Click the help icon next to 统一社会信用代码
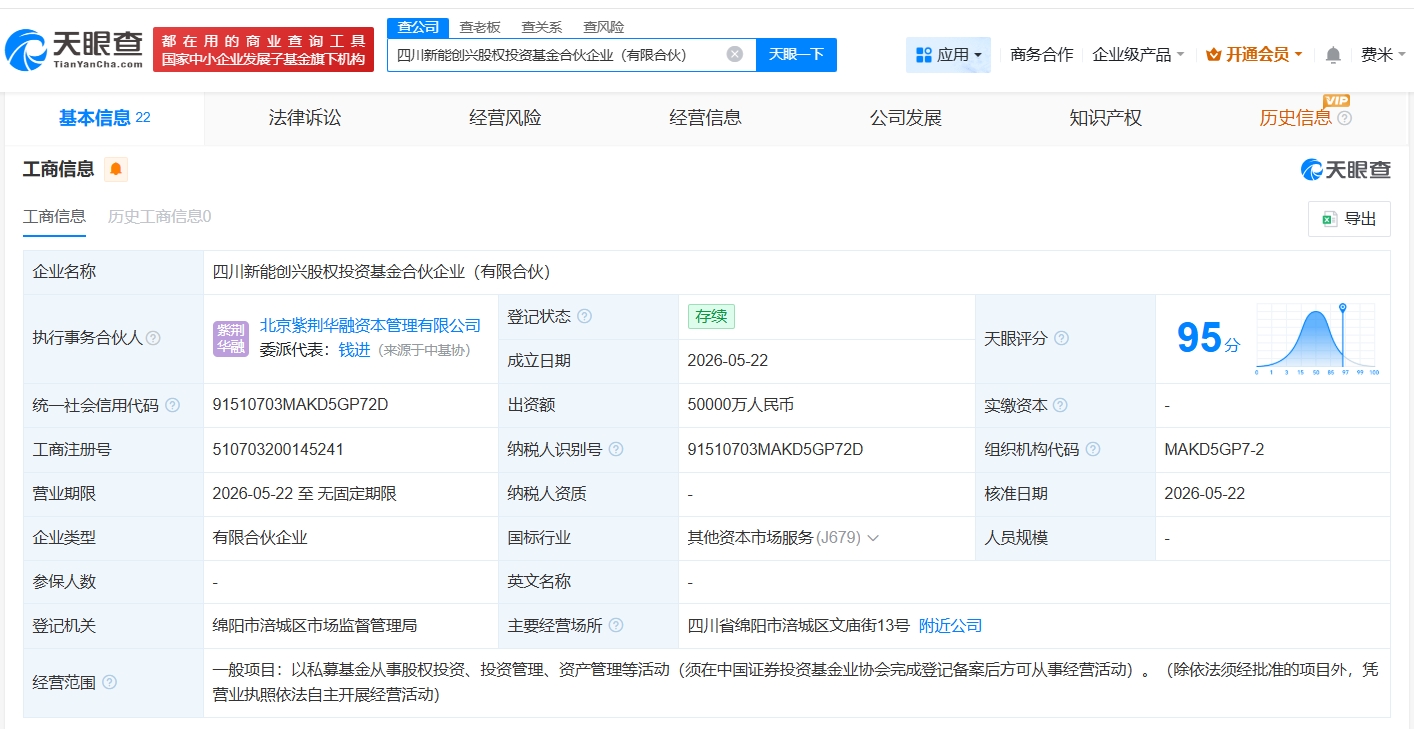 (x=172, y=405)
